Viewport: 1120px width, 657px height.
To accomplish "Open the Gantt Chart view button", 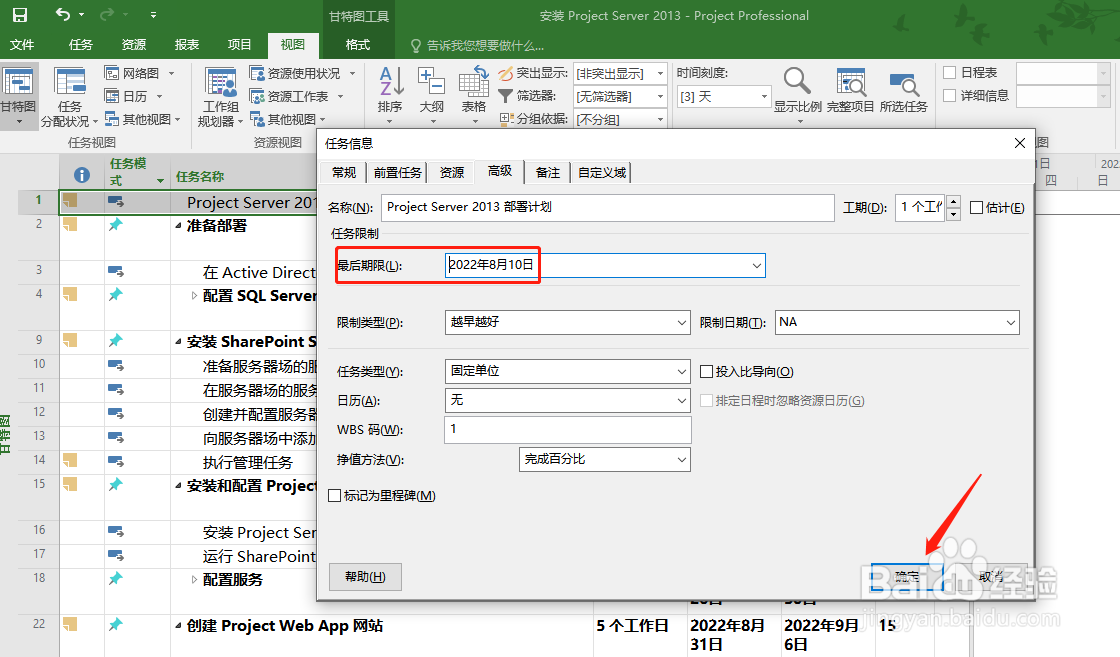I will click(x=18, y=96).
